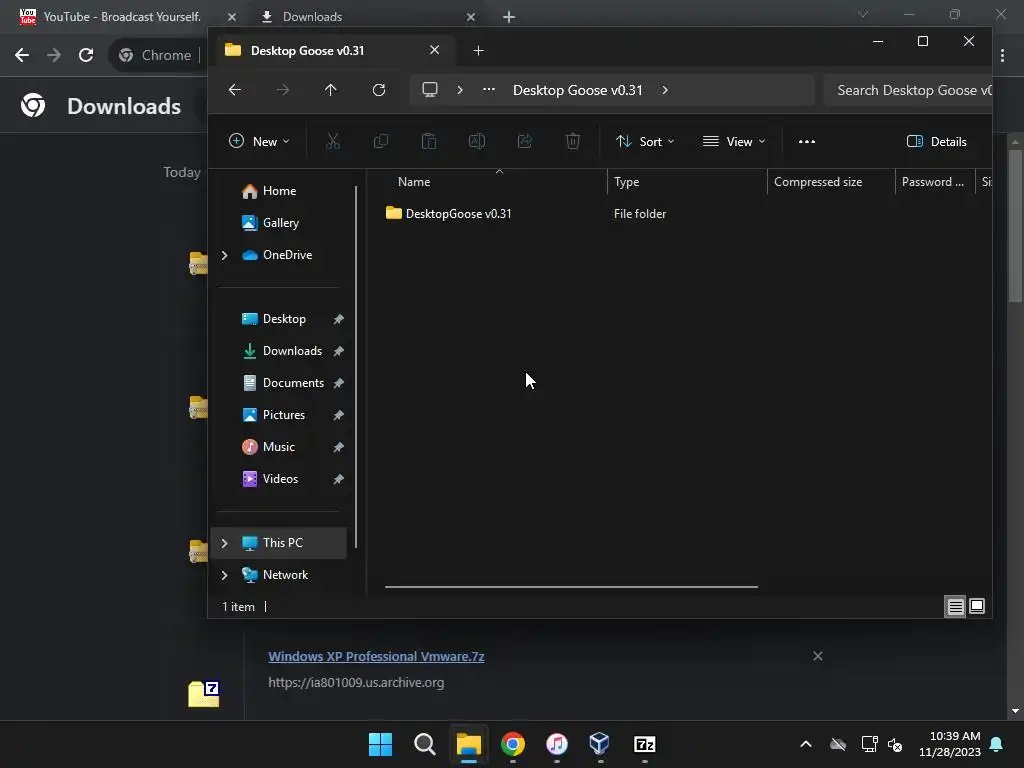The height and width of the screenshot is (768, 1024).
Task: Open OneDrive in navigation pane
Action: [x=287, y=255]
